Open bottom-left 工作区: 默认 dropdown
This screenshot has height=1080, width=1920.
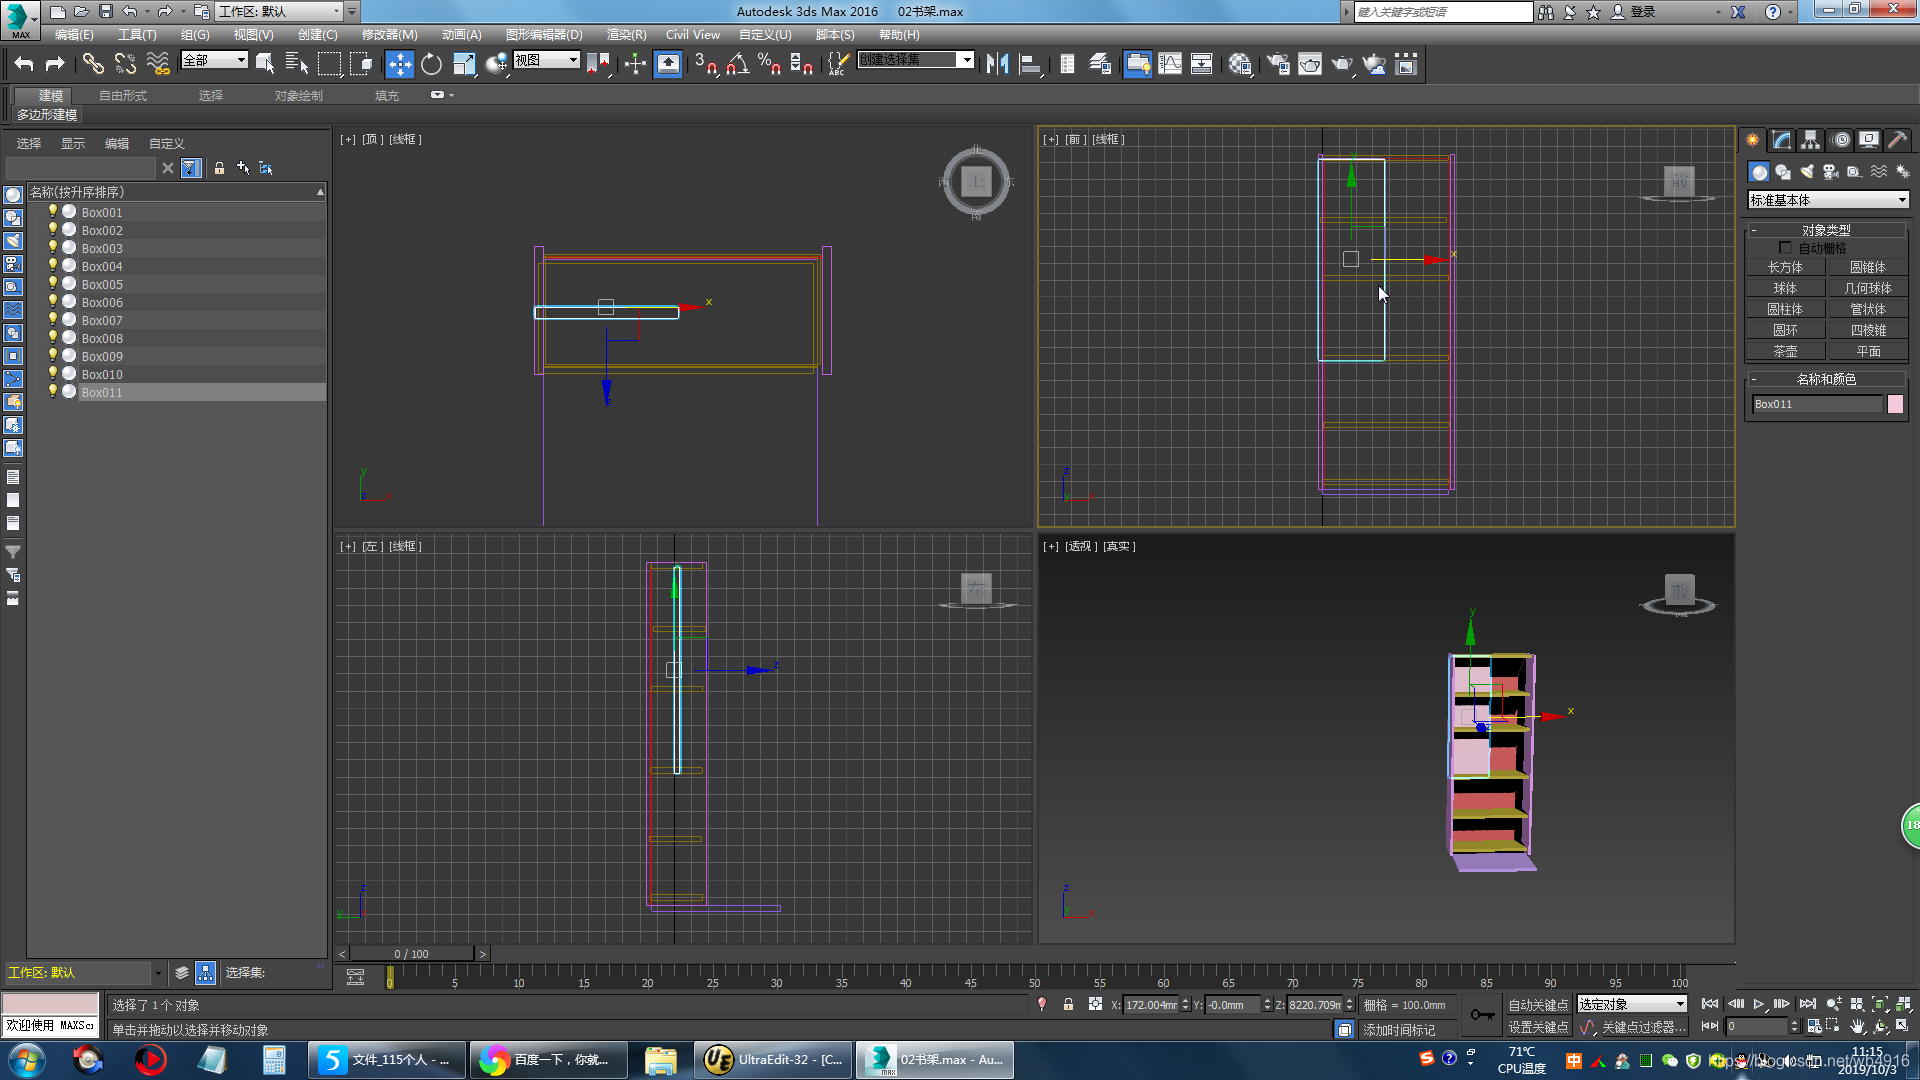click(x=84, y=972)
